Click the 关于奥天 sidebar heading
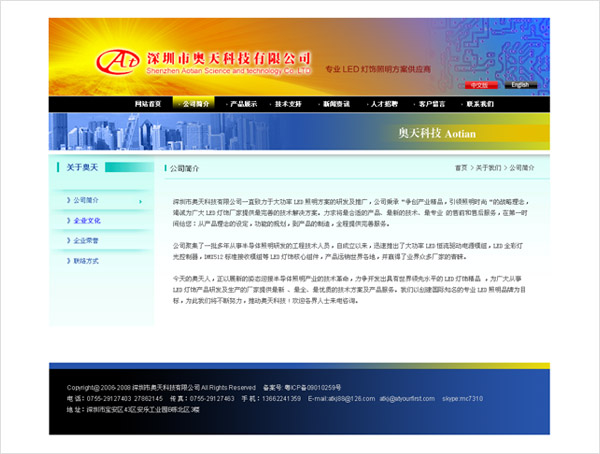Image resolution: width=600 pixels, height=454 pixels. (x=82, y=167)
